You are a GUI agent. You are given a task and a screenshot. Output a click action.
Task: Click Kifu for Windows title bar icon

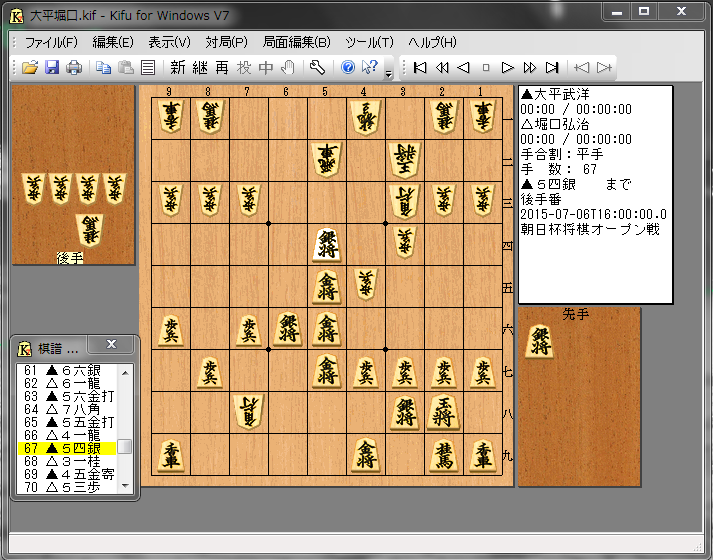(x=16, y=16)
